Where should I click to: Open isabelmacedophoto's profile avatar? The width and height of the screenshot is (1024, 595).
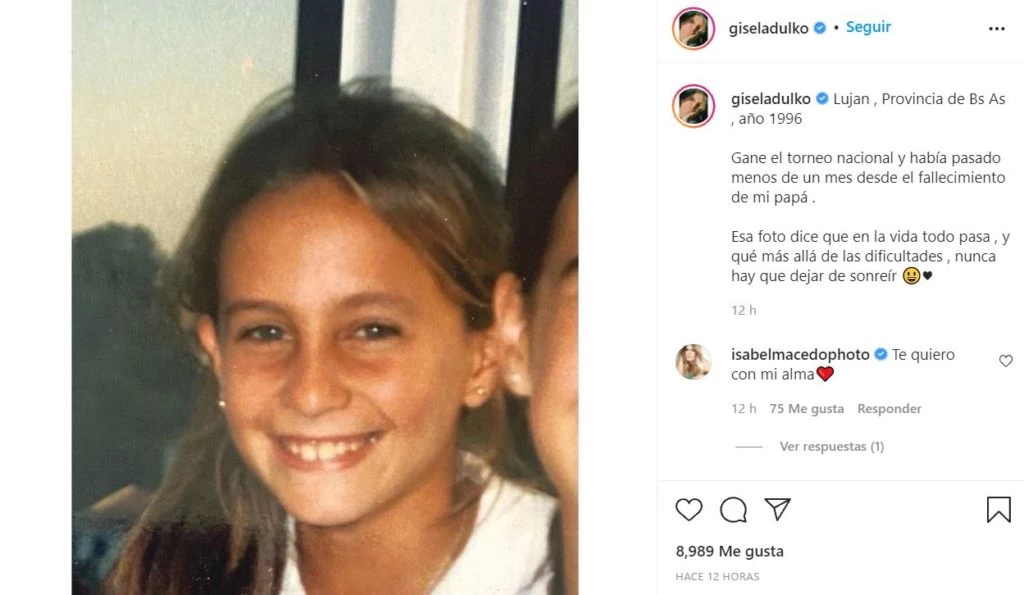(693, 362)
